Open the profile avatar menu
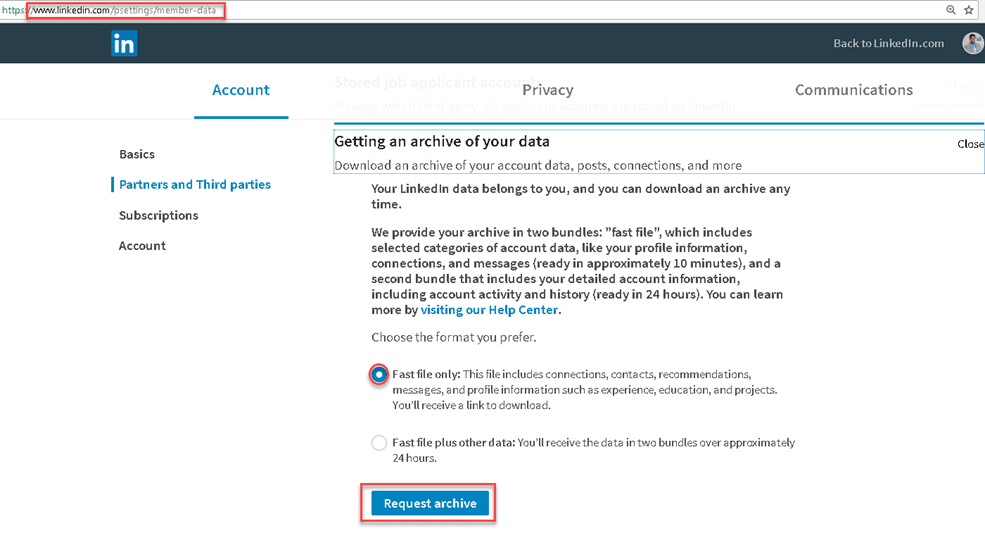985x533 pixels. [972, 43]
